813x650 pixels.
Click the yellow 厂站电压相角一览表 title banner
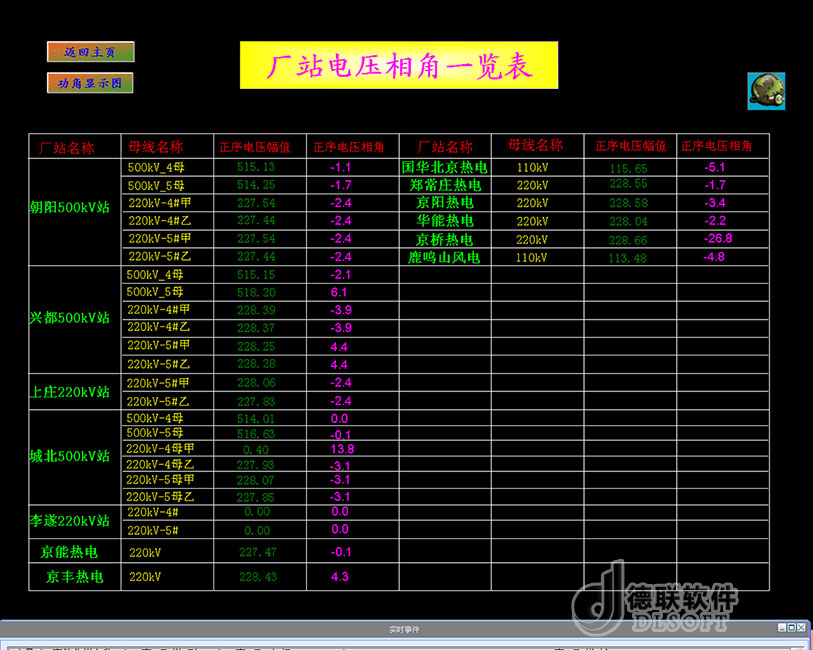click(x=398, y=66)
